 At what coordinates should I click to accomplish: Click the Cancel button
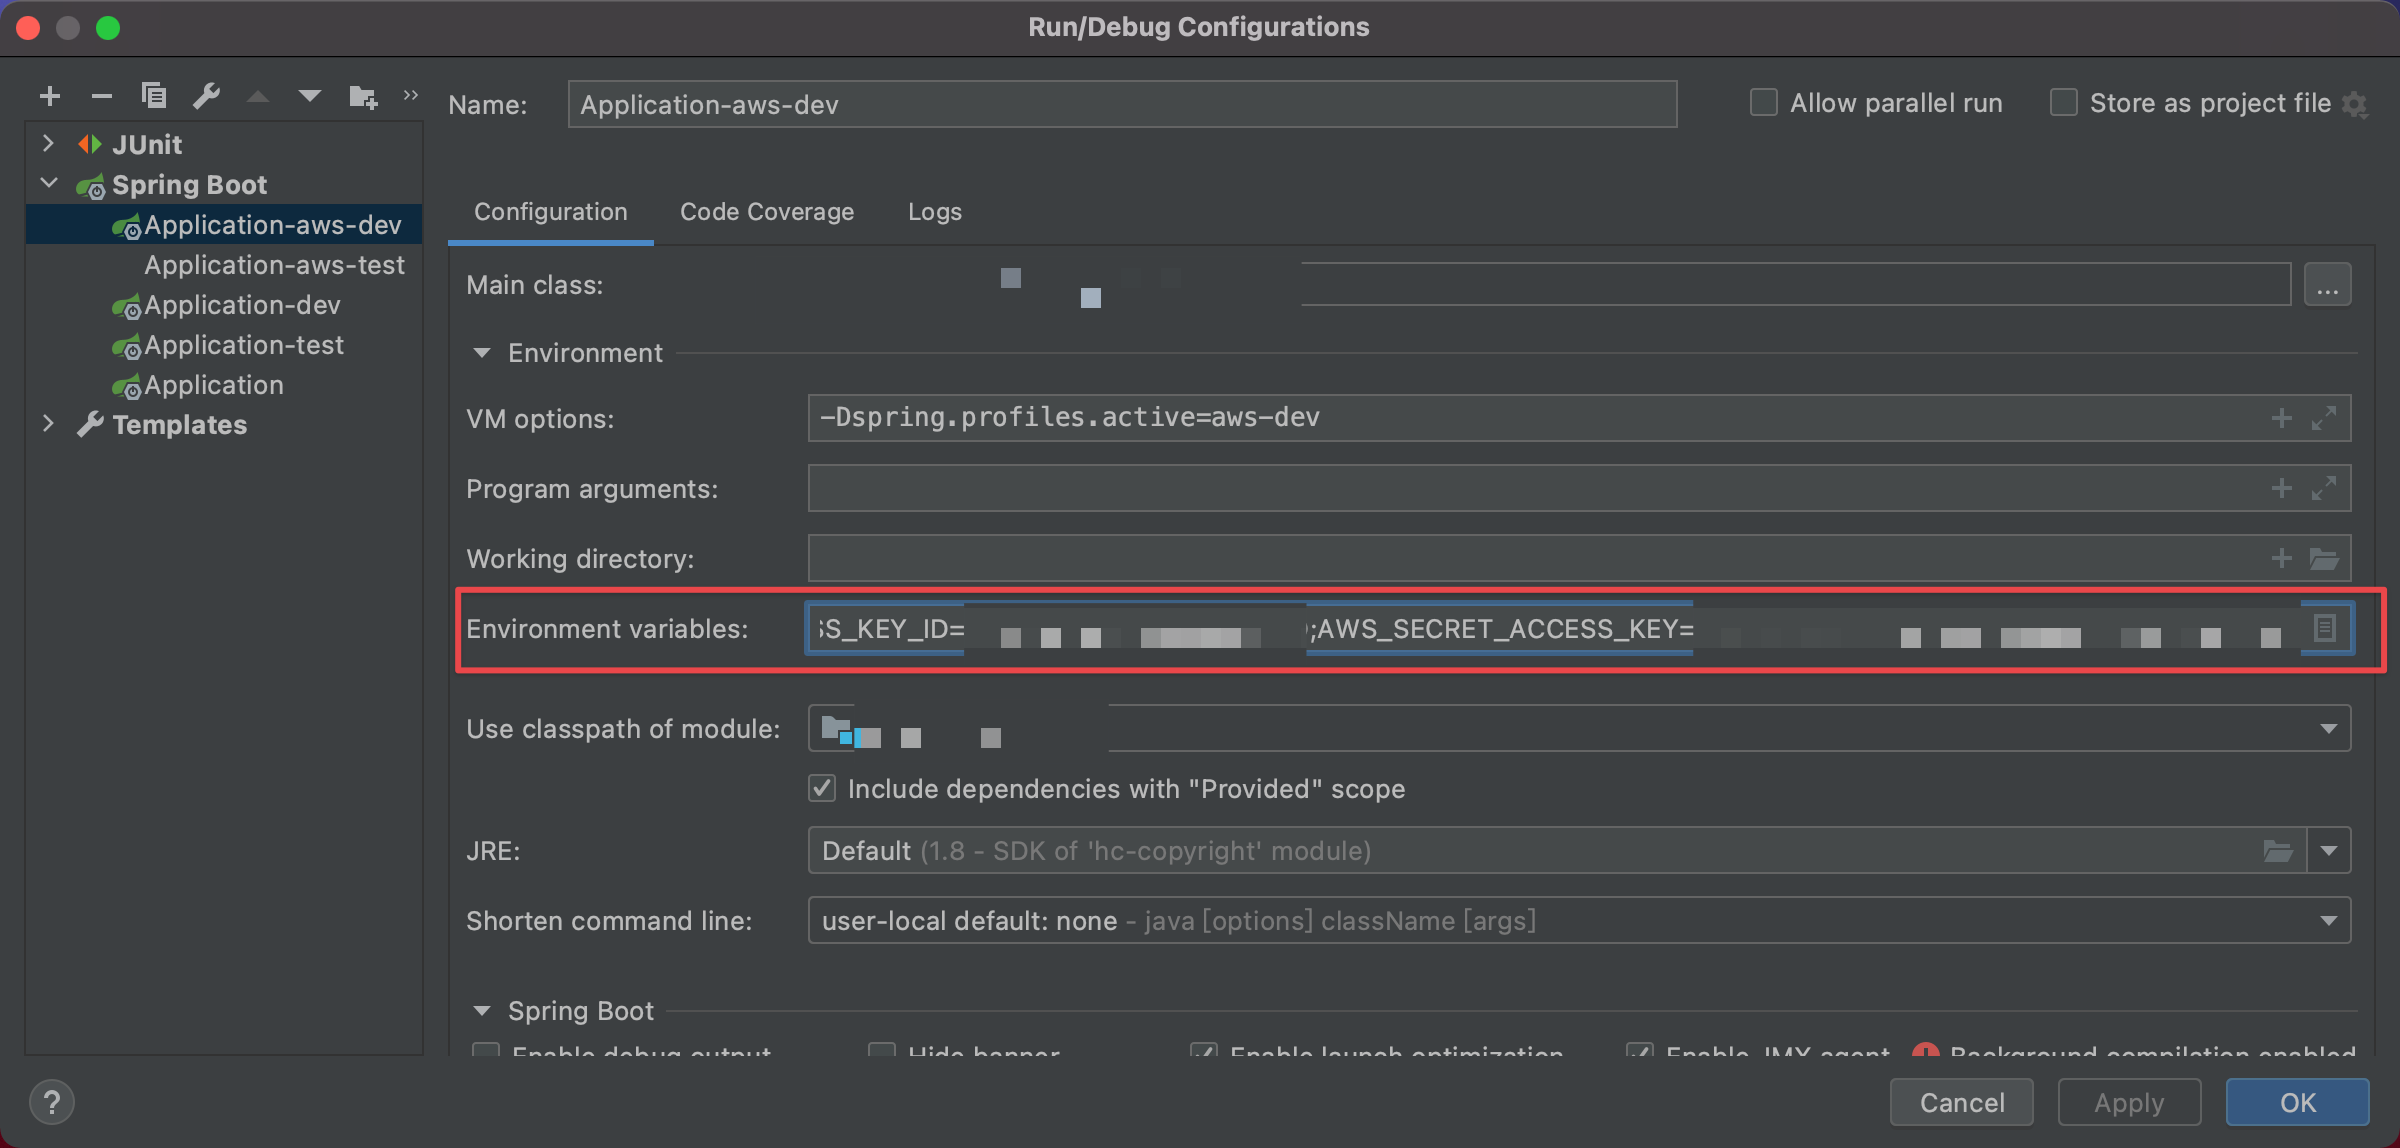pyautogui.click(x=1961, y=1102)
